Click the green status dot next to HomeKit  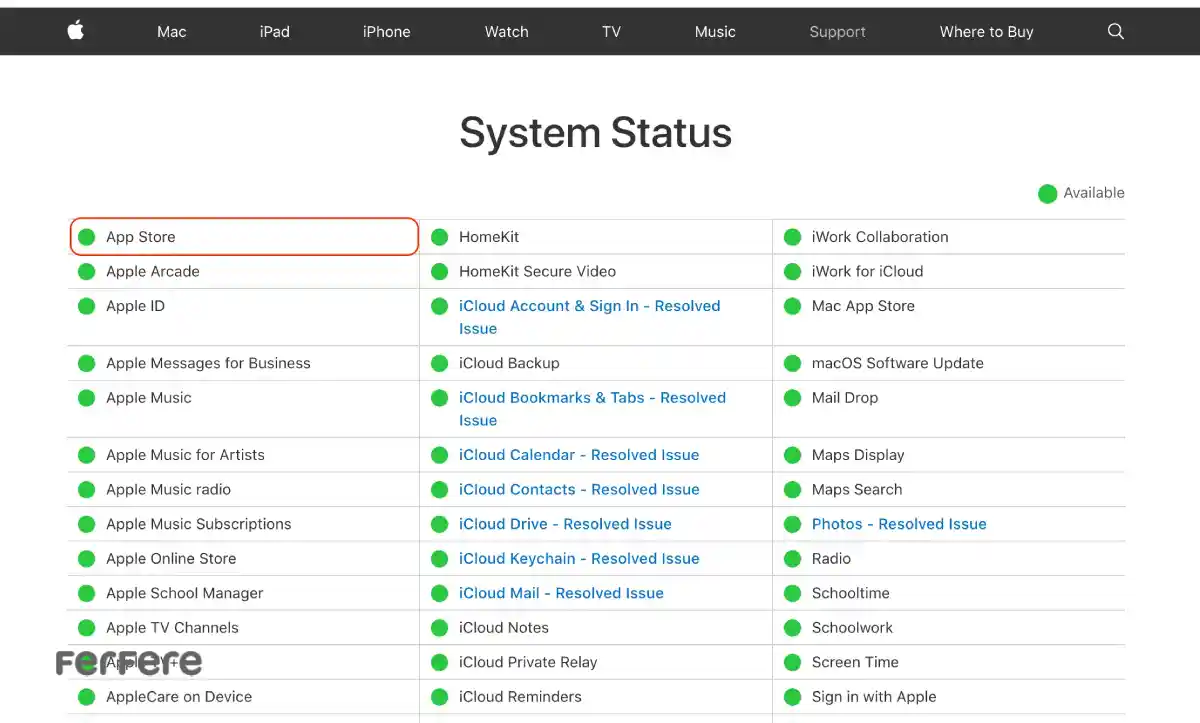point(439,237)
